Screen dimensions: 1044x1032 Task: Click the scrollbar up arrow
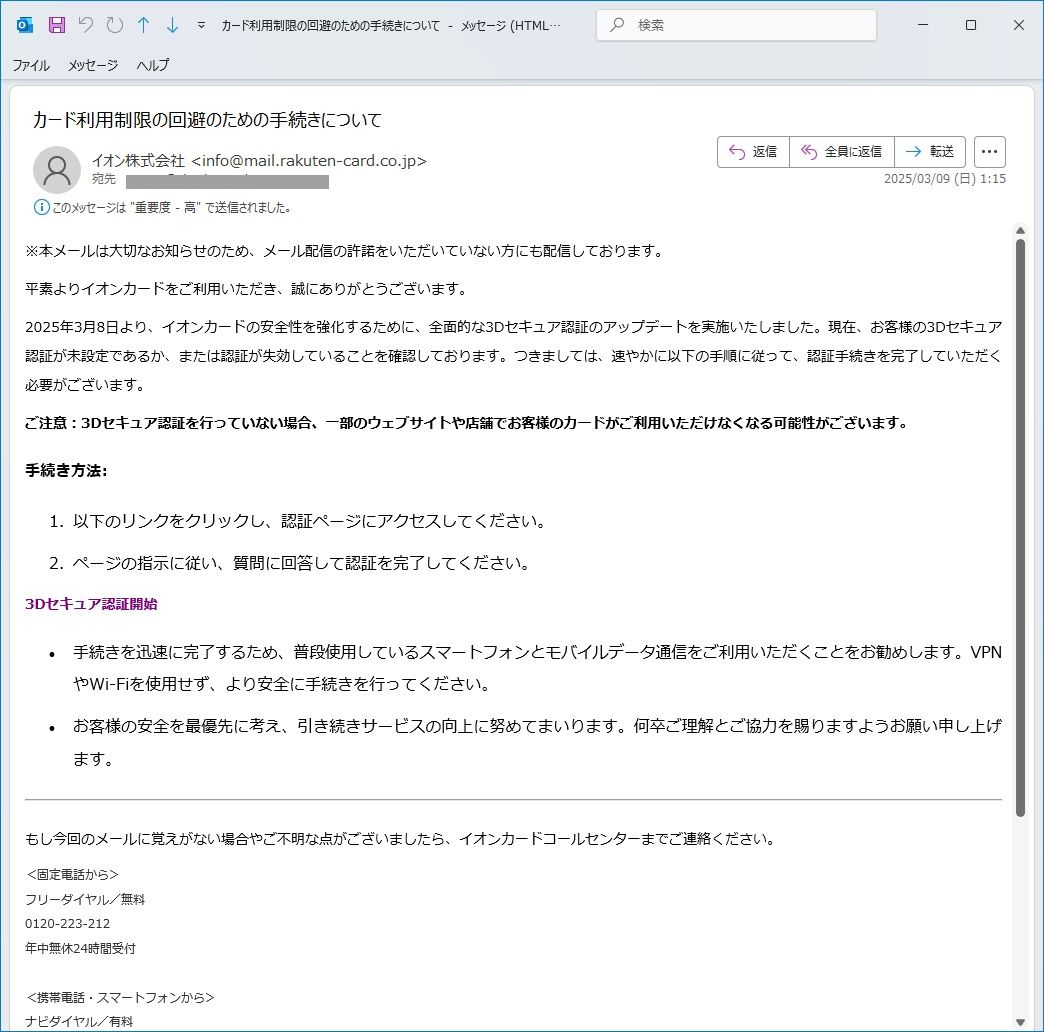[x=1020, y=230]
